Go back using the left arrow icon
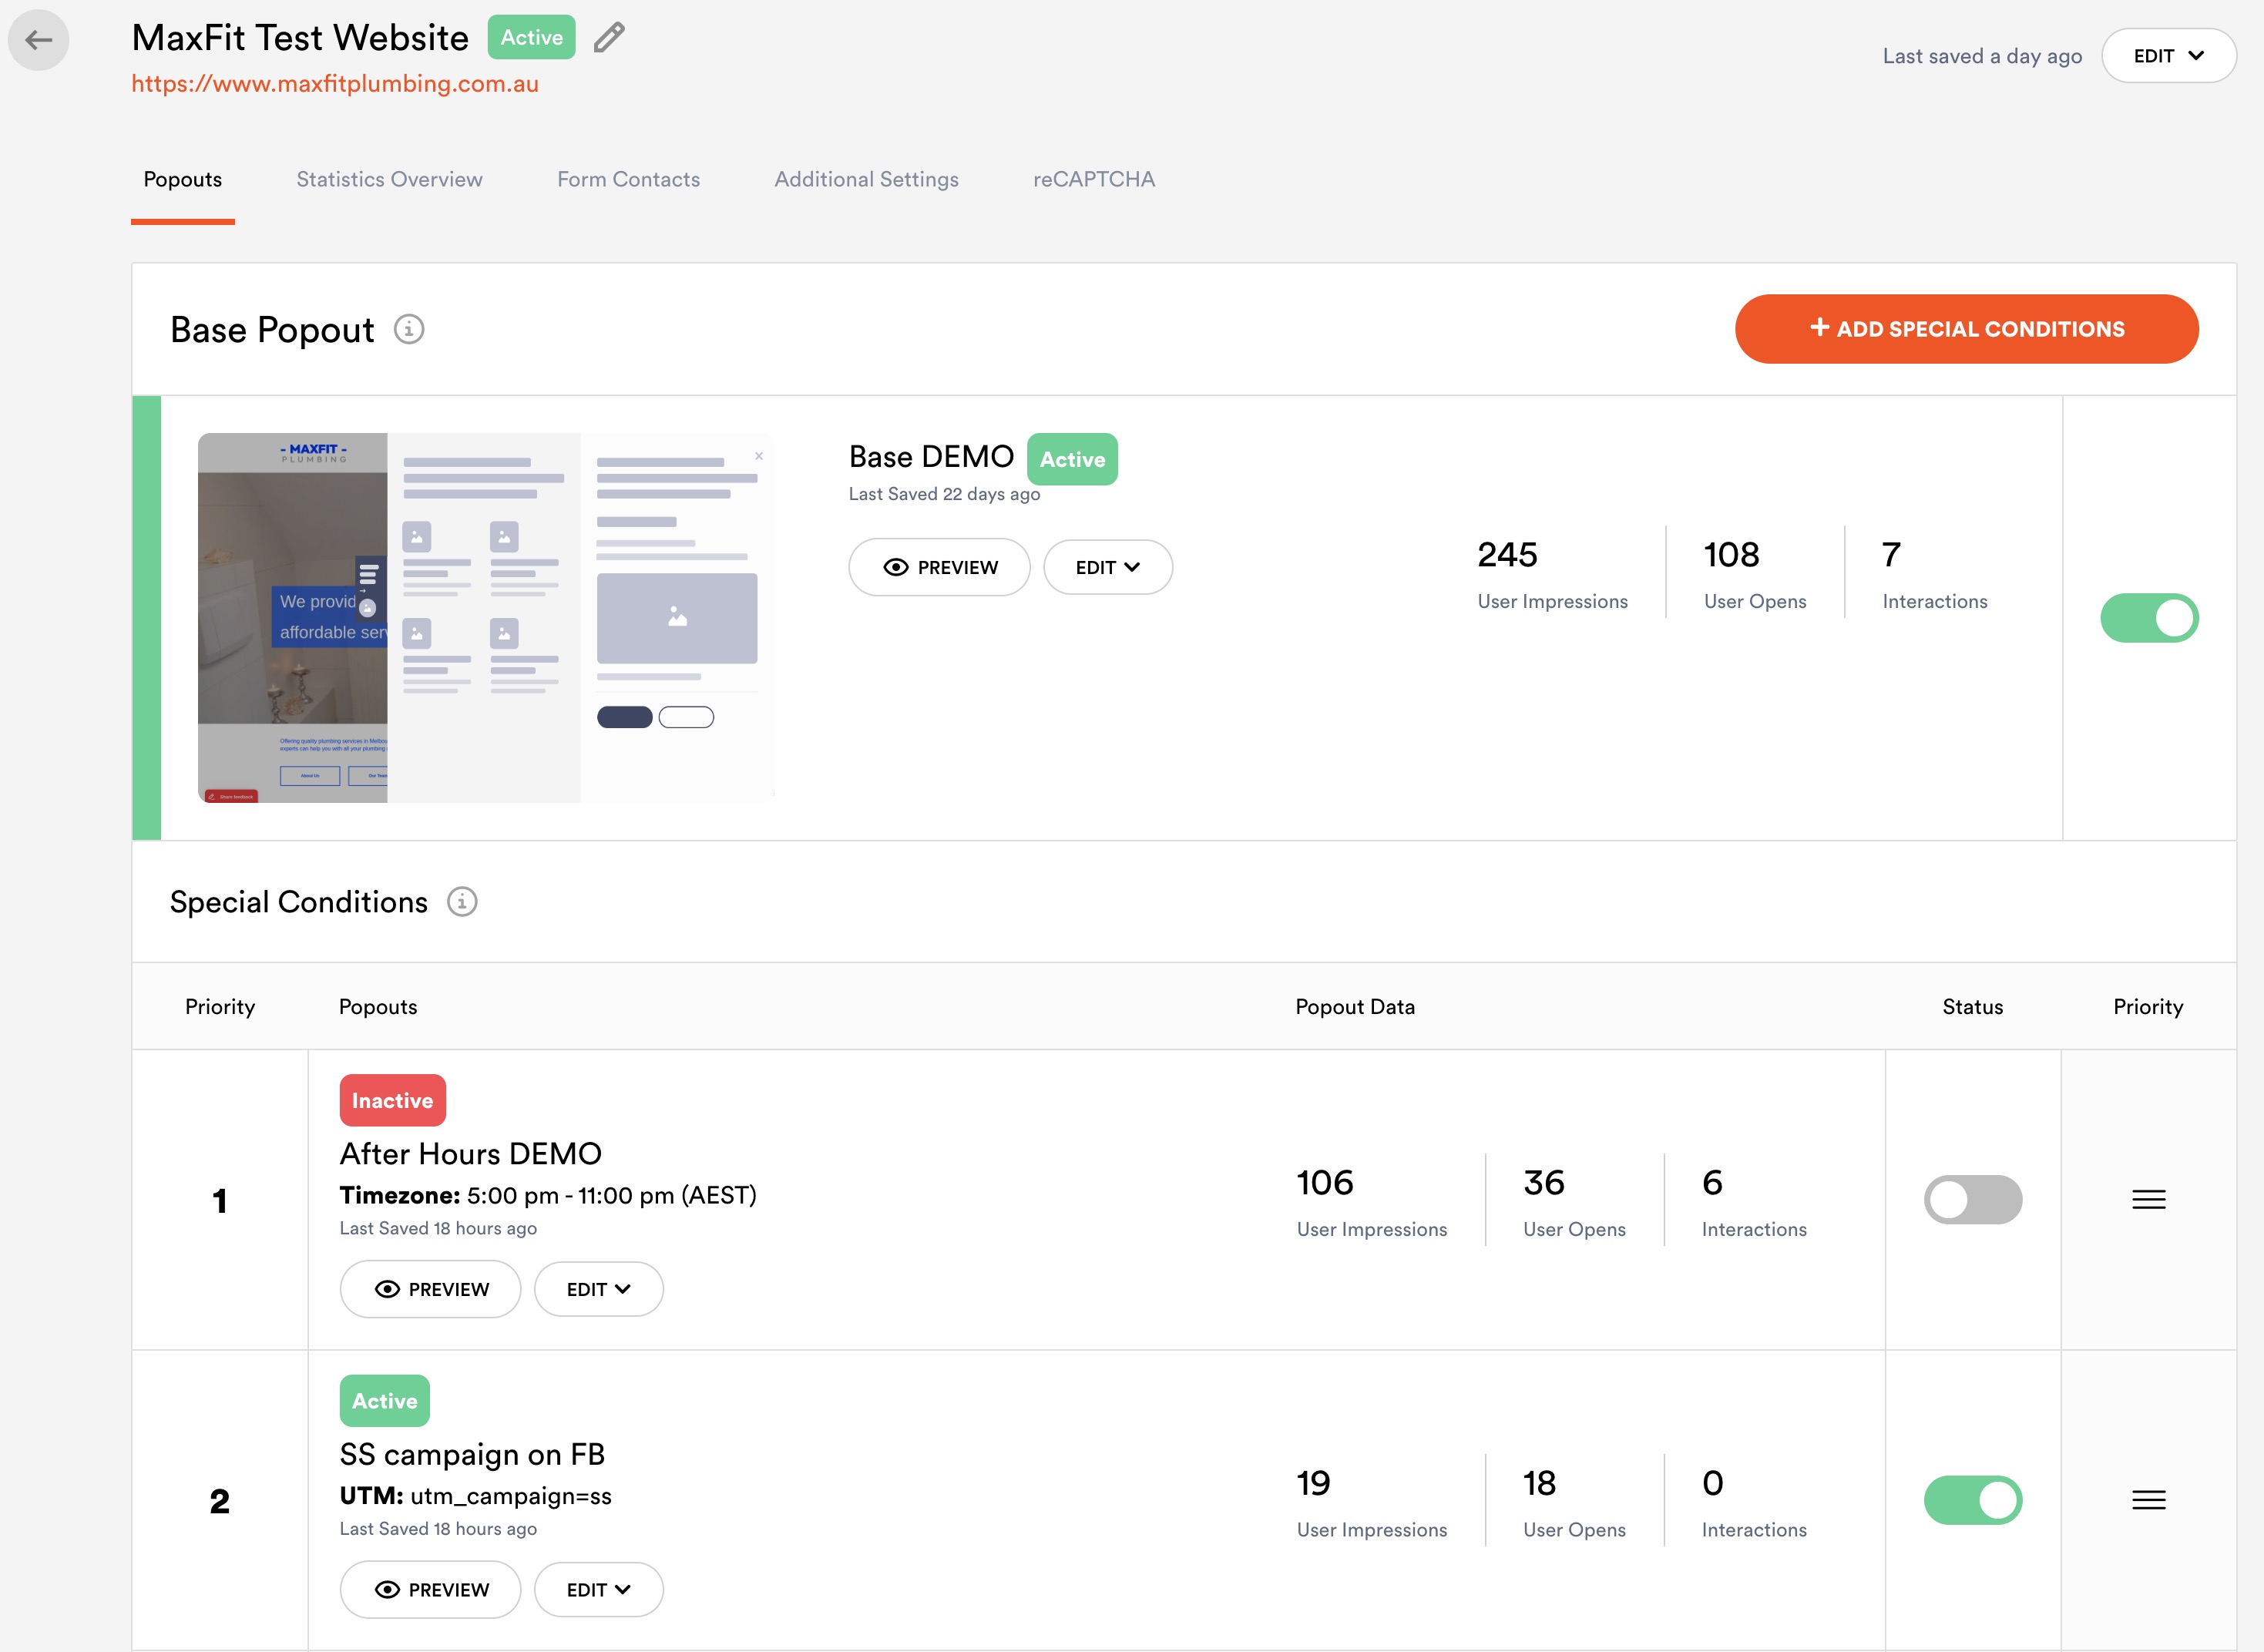Screen dimensions: 2264x1652 pyautogui.click(x=38, y=40)
